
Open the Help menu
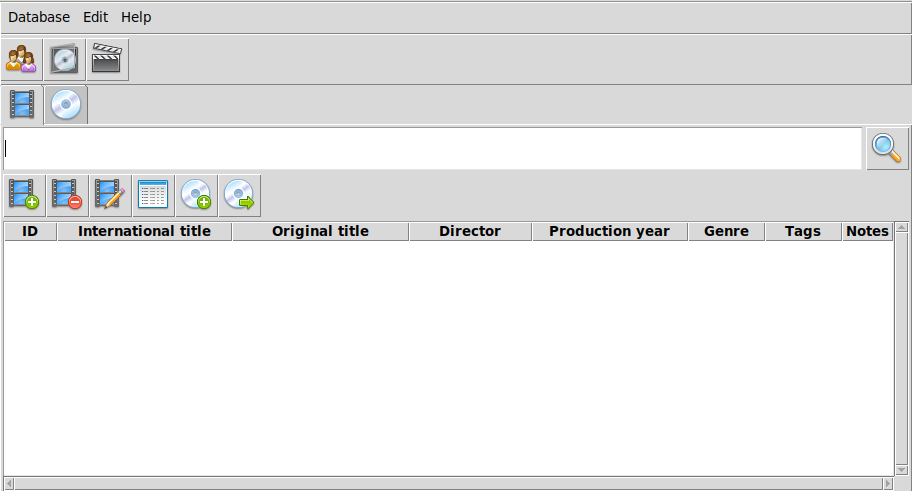(136, 17)
